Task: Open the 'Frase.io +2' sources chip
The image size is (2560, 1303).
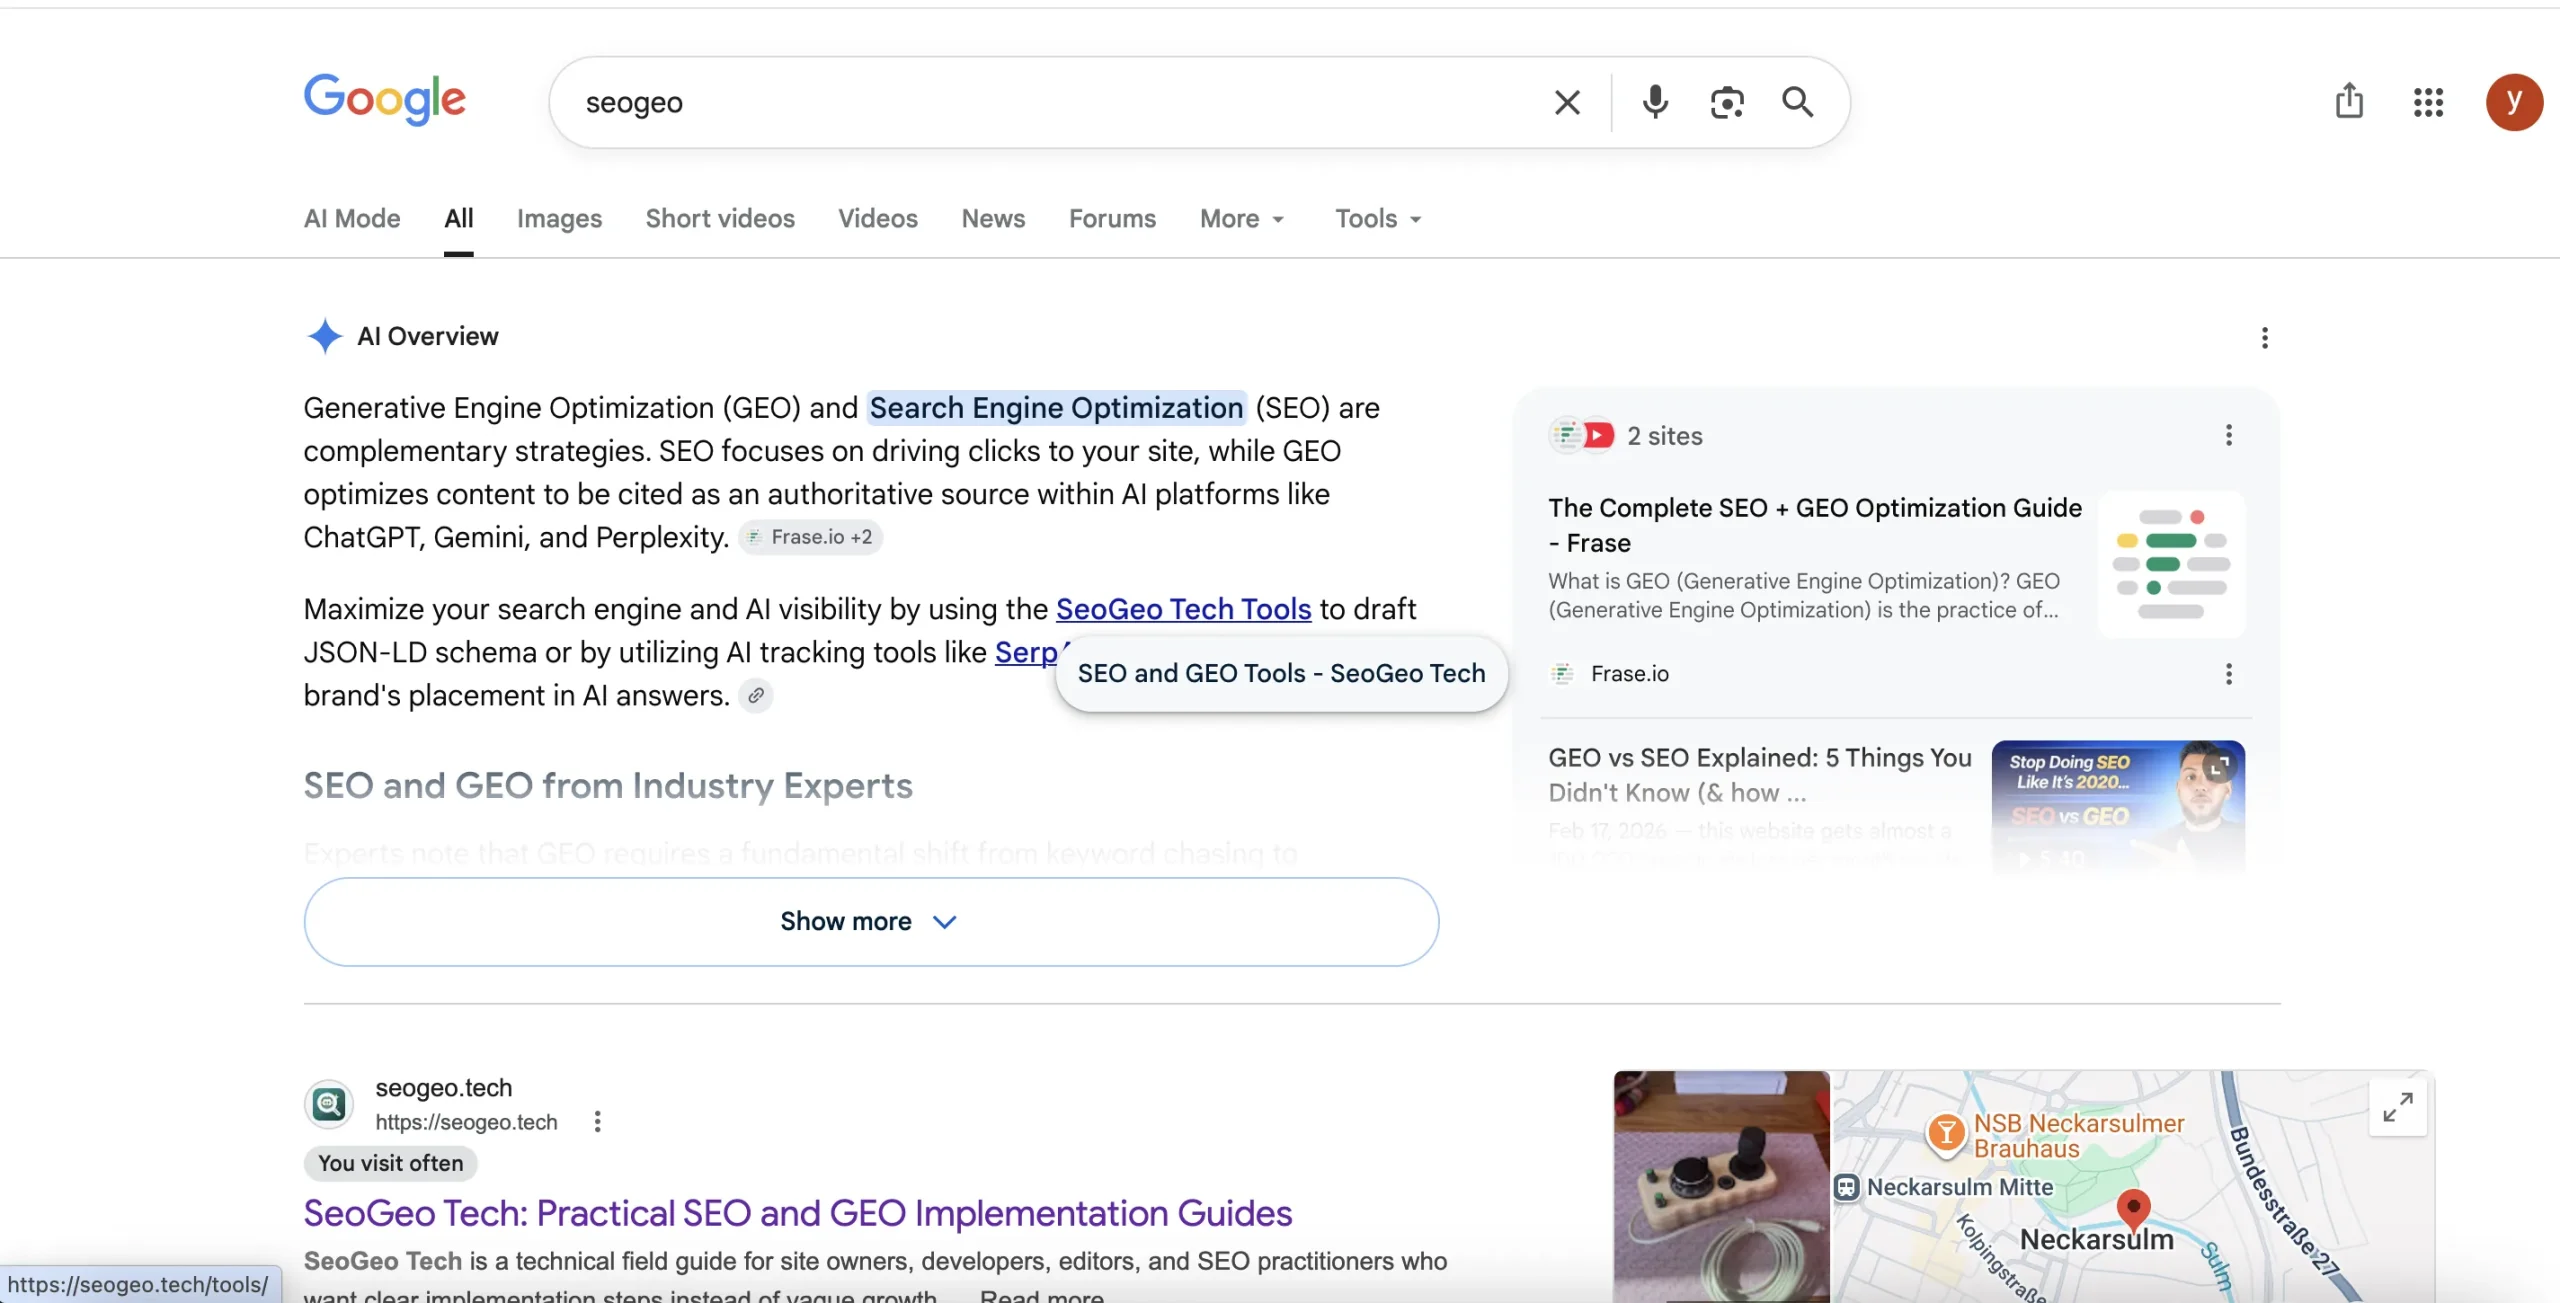Action: click(x=811, y=537)
